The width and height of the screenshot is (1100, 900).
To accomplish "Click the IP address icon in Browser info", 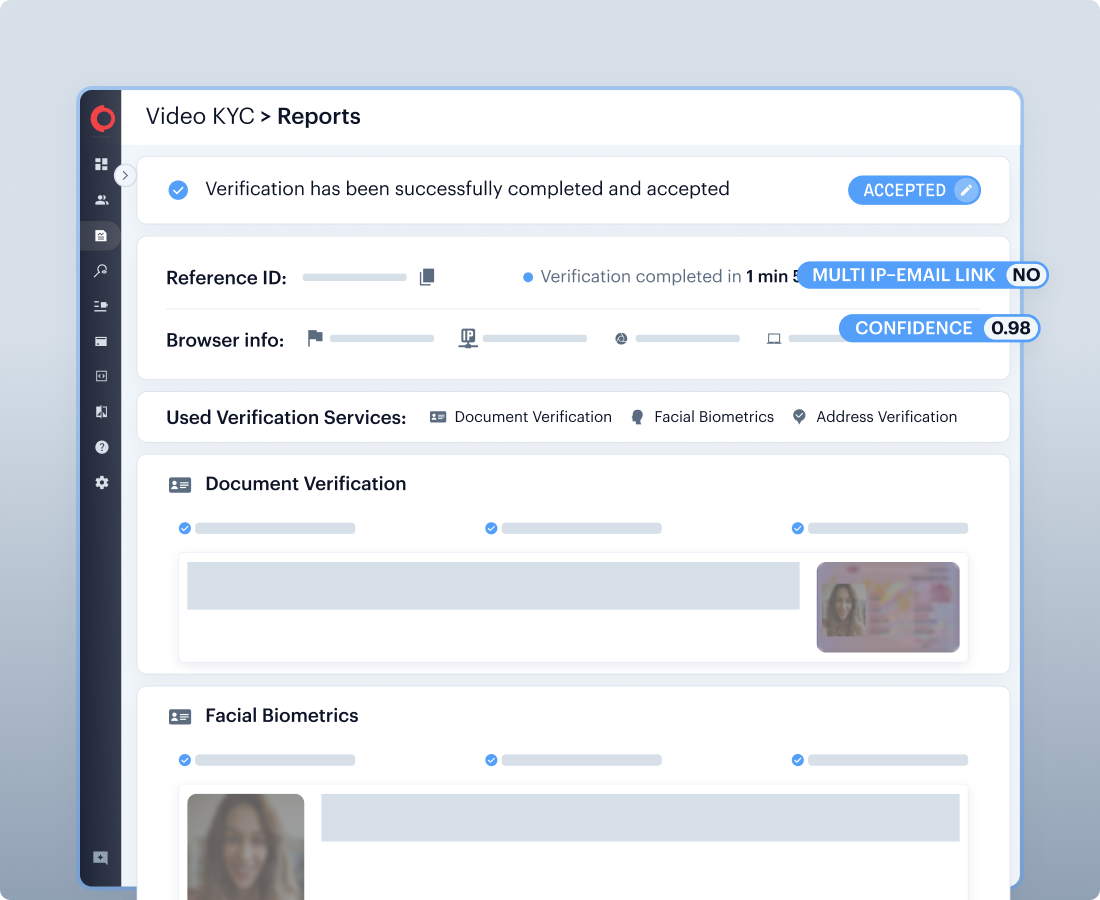I will click(467, 338).
